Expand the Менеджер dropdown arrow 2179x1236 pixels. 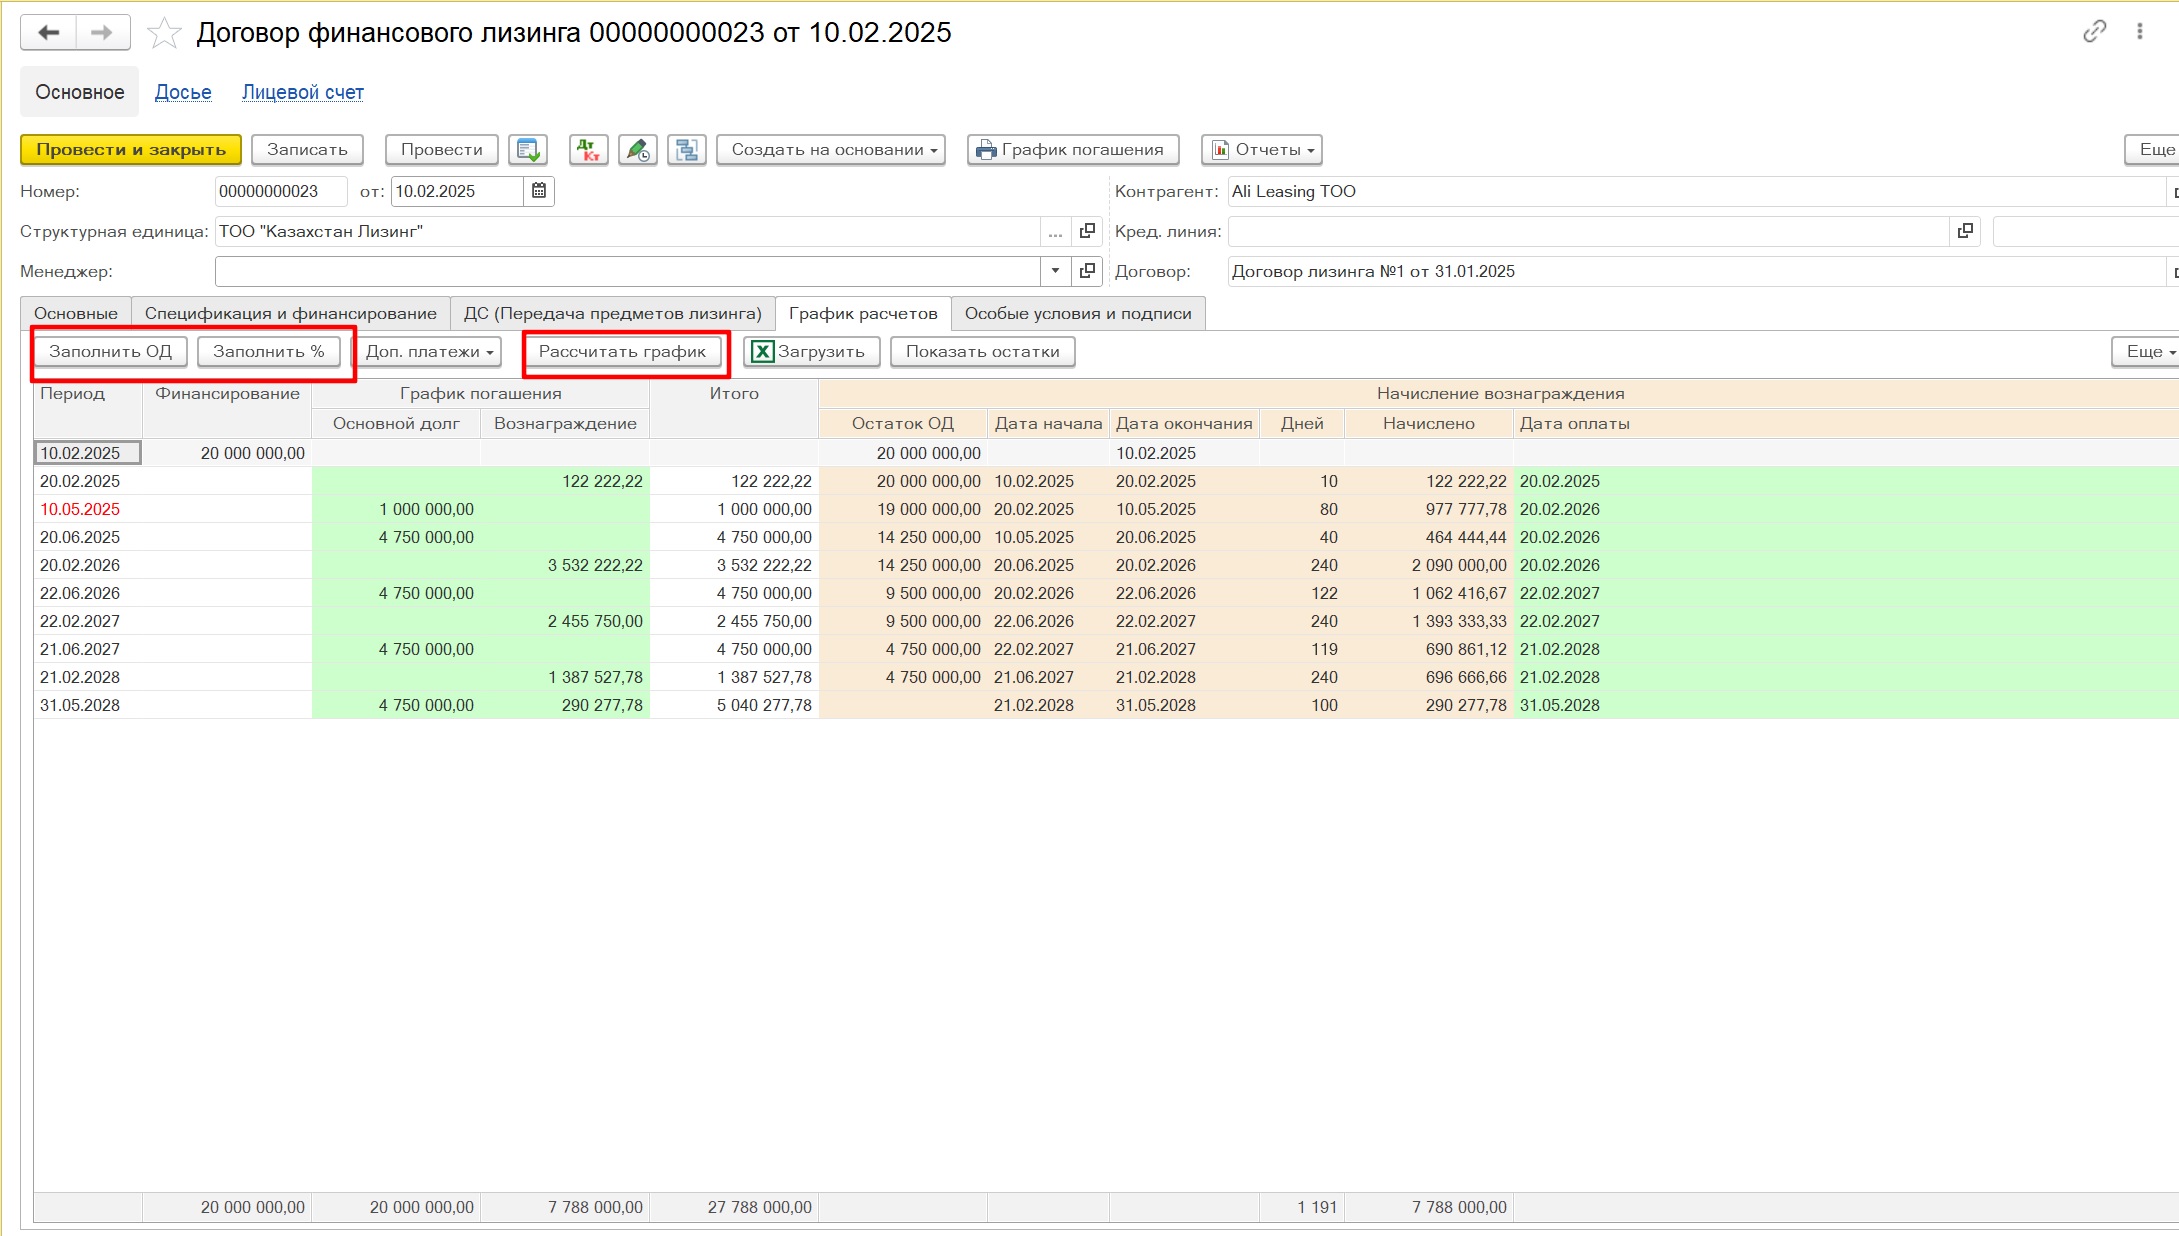(x=1055, y=271)
